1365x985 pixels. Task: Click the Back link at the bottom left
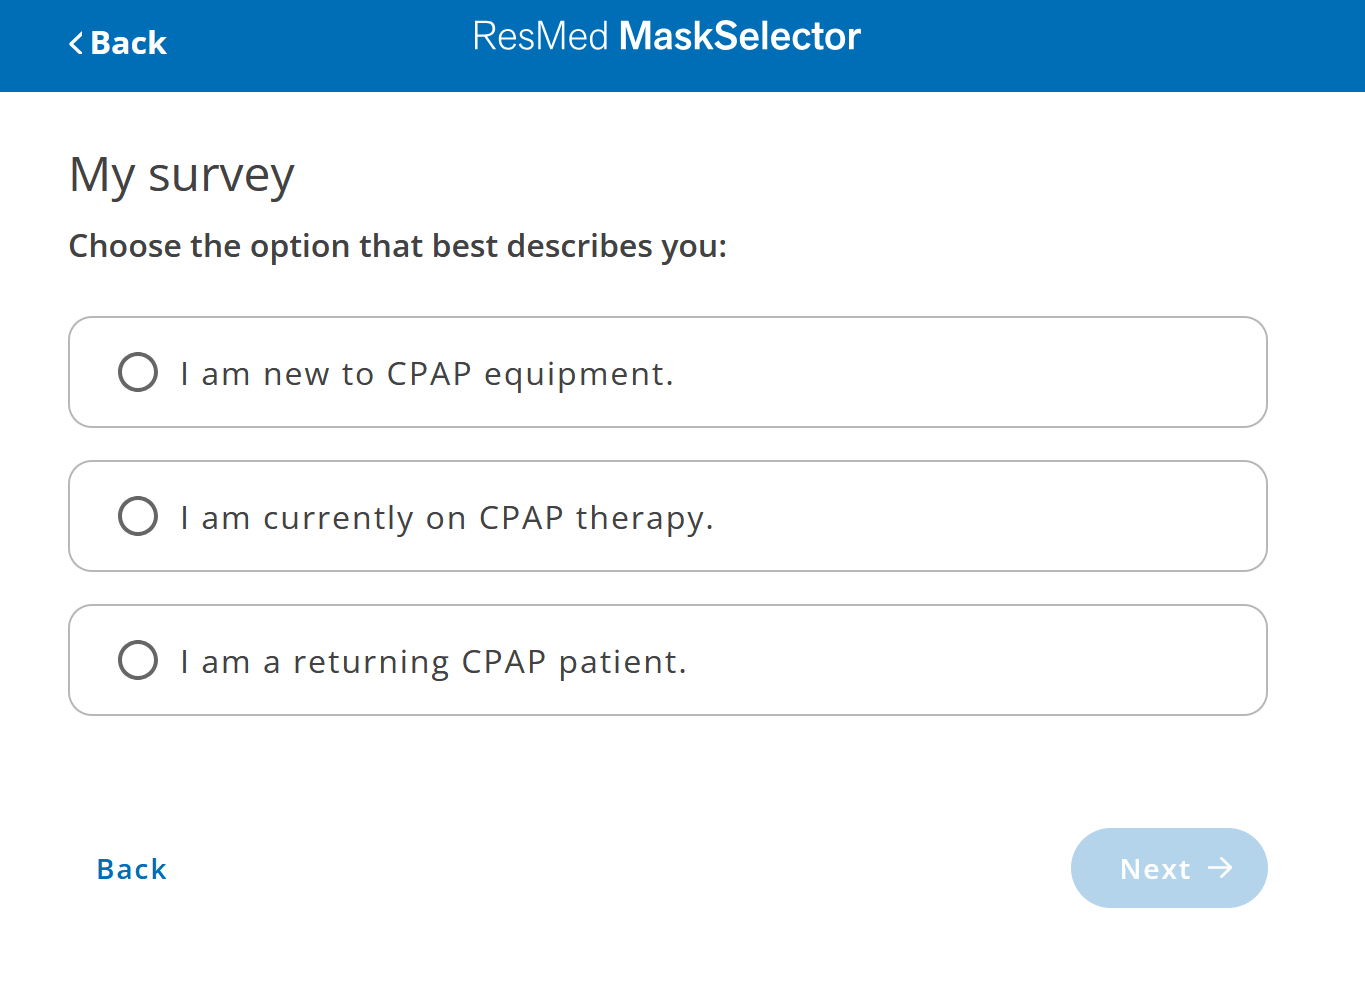(x=131, y=869)
